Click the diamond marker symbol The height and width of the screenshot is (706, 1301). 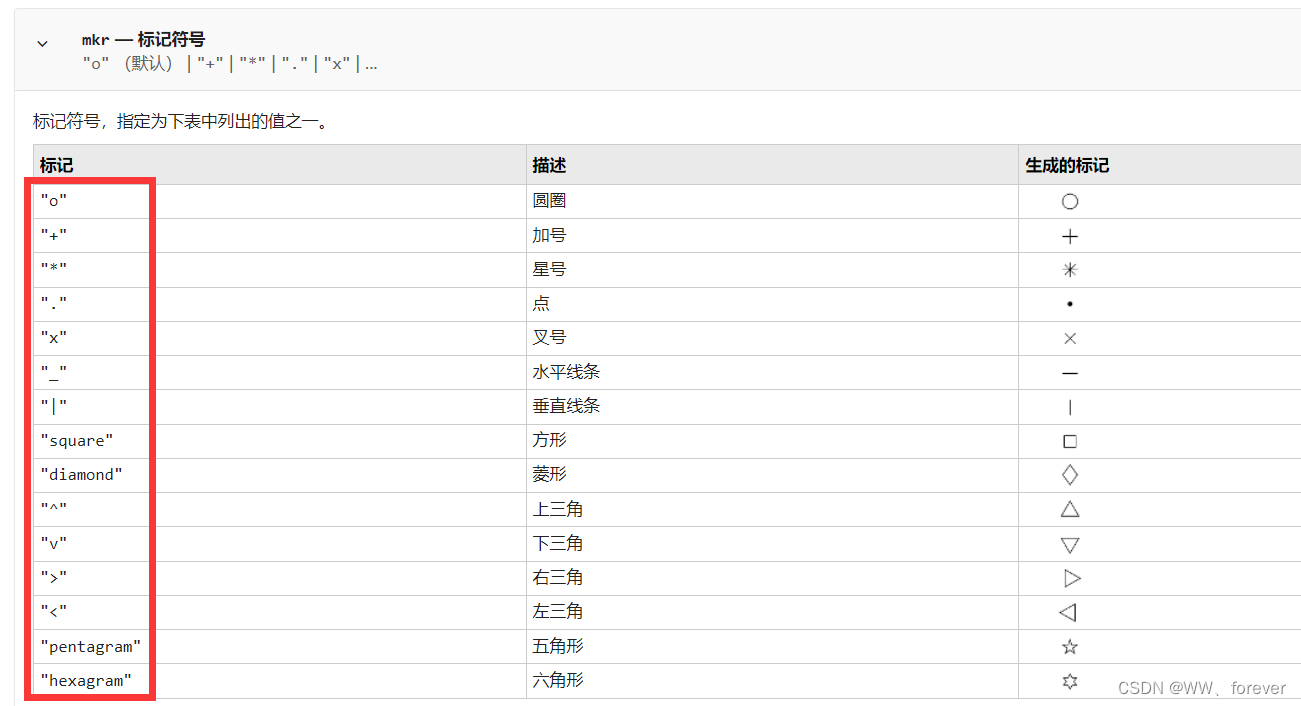(x=1069, y=475)
